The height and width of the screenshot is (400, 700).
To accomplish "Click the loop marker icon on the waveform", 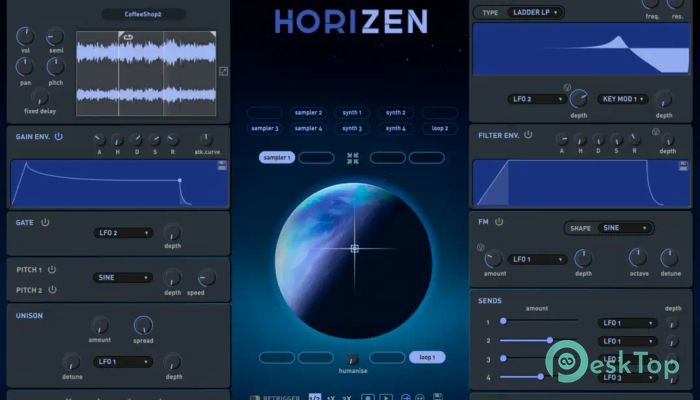I will coord(127,35).
